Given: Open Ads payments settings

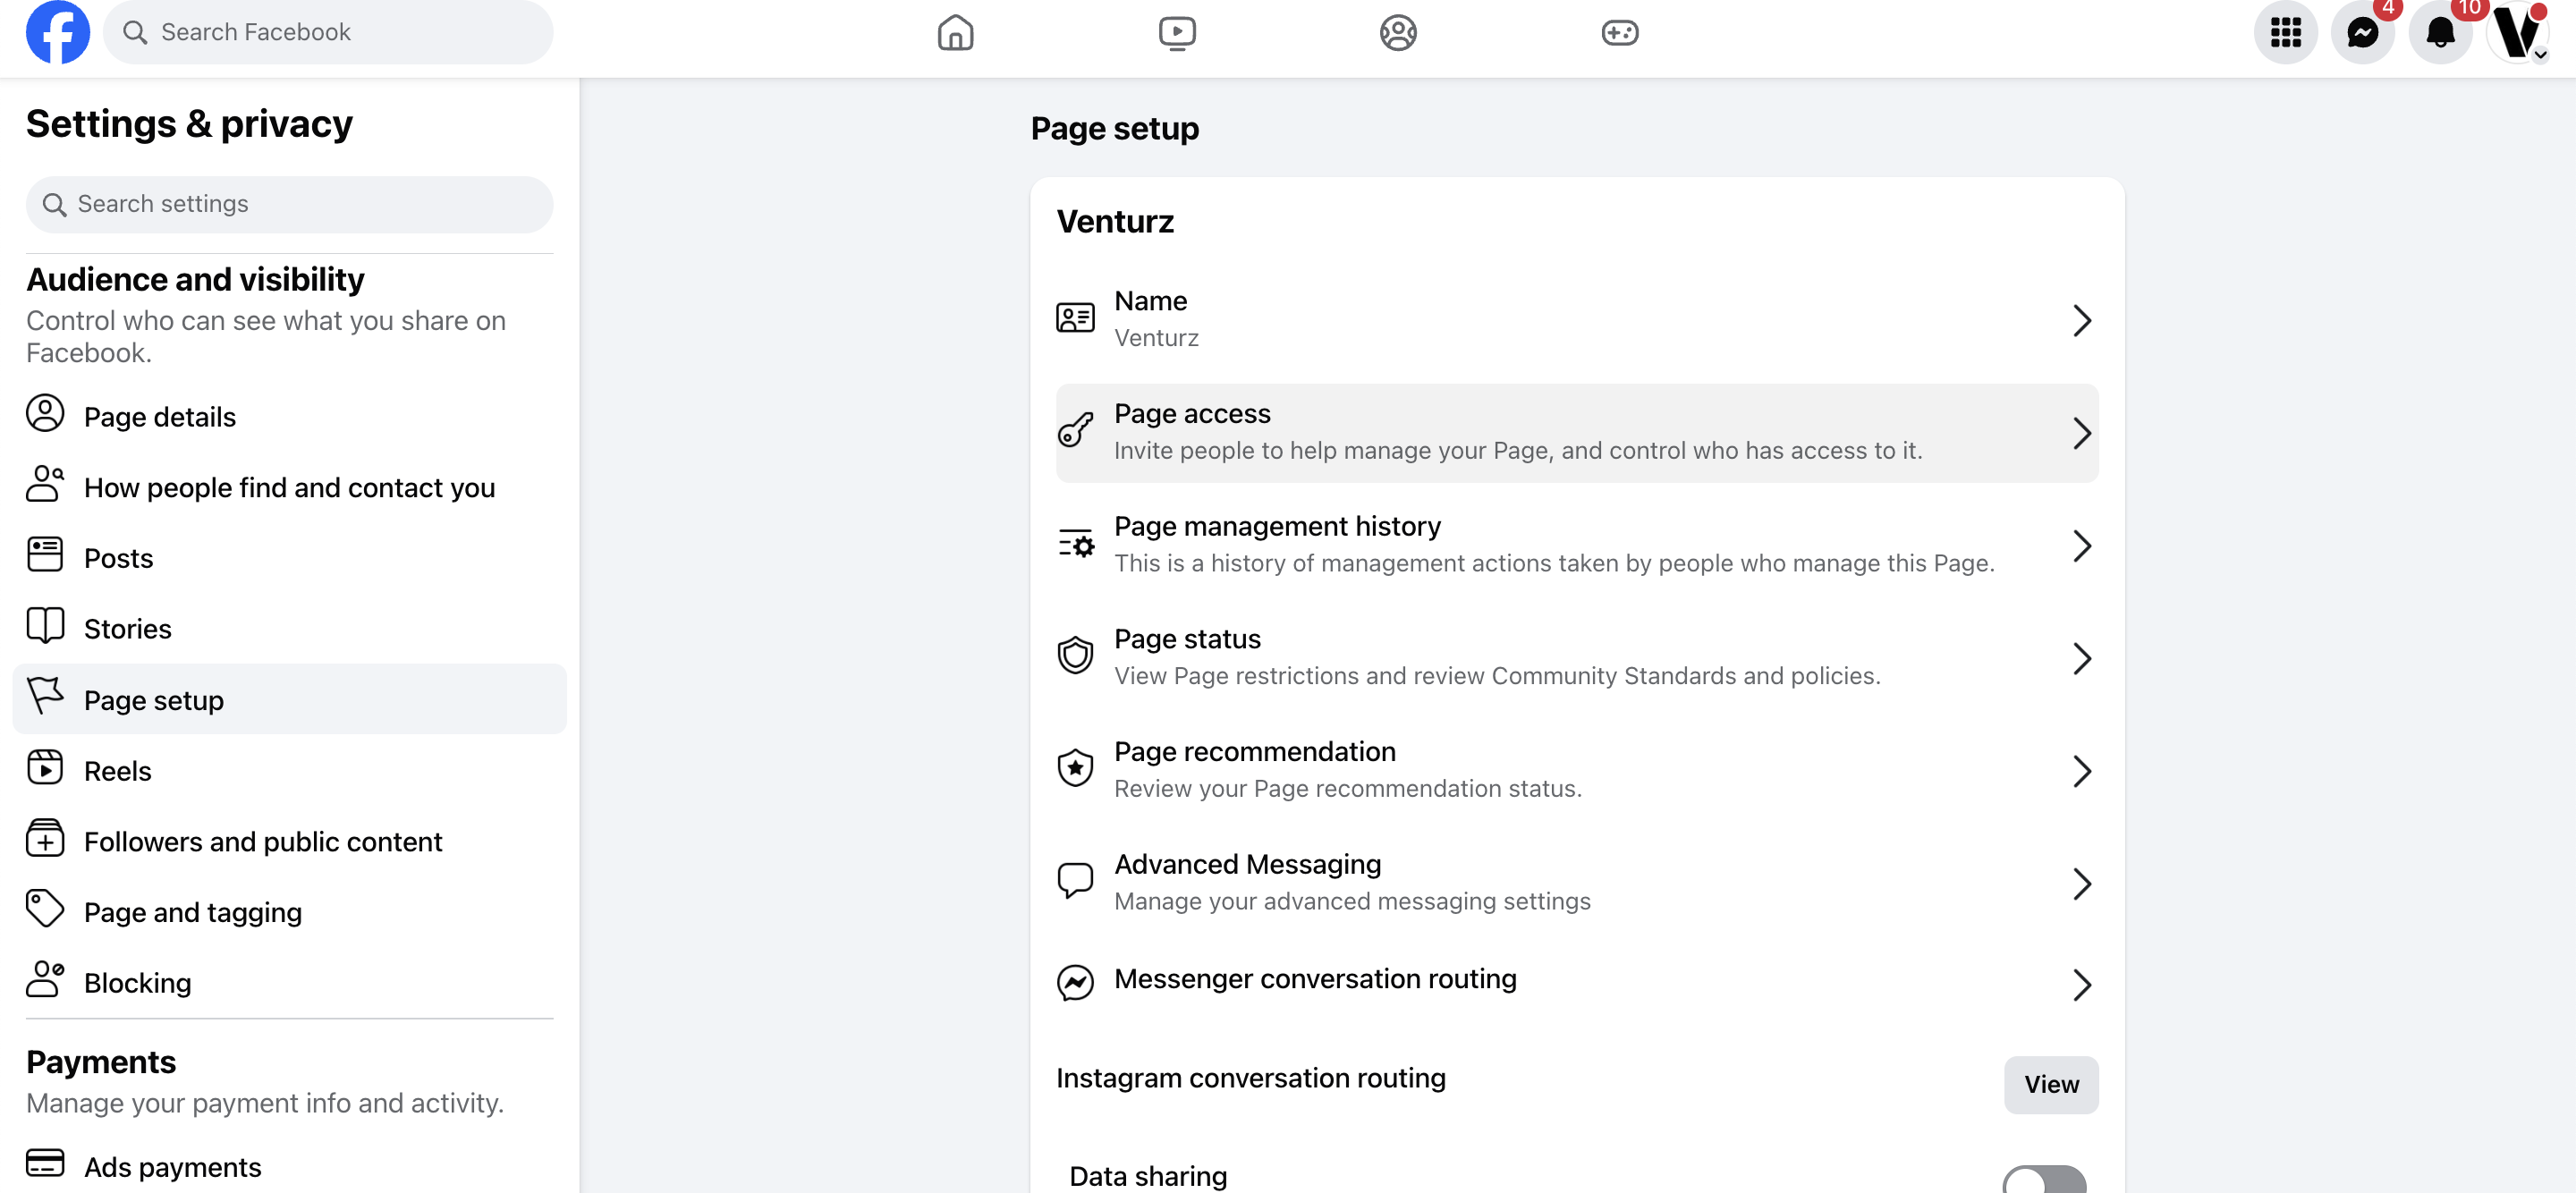Looking at the screenshot, I should pos(289,1166).
